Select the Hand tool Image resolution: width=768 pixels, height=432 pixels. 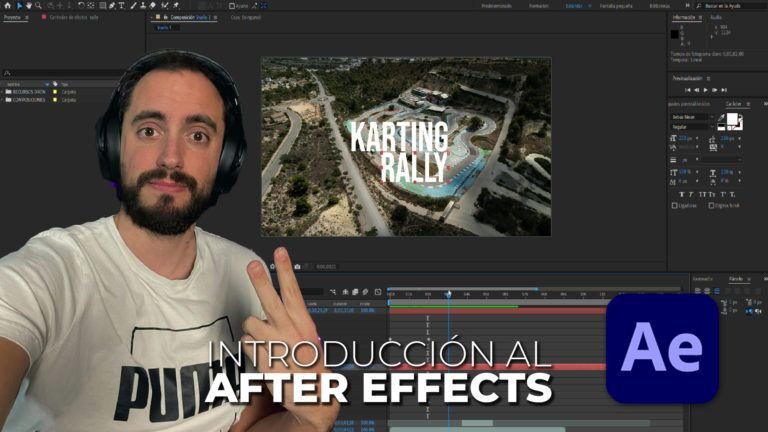coord(29,5)
